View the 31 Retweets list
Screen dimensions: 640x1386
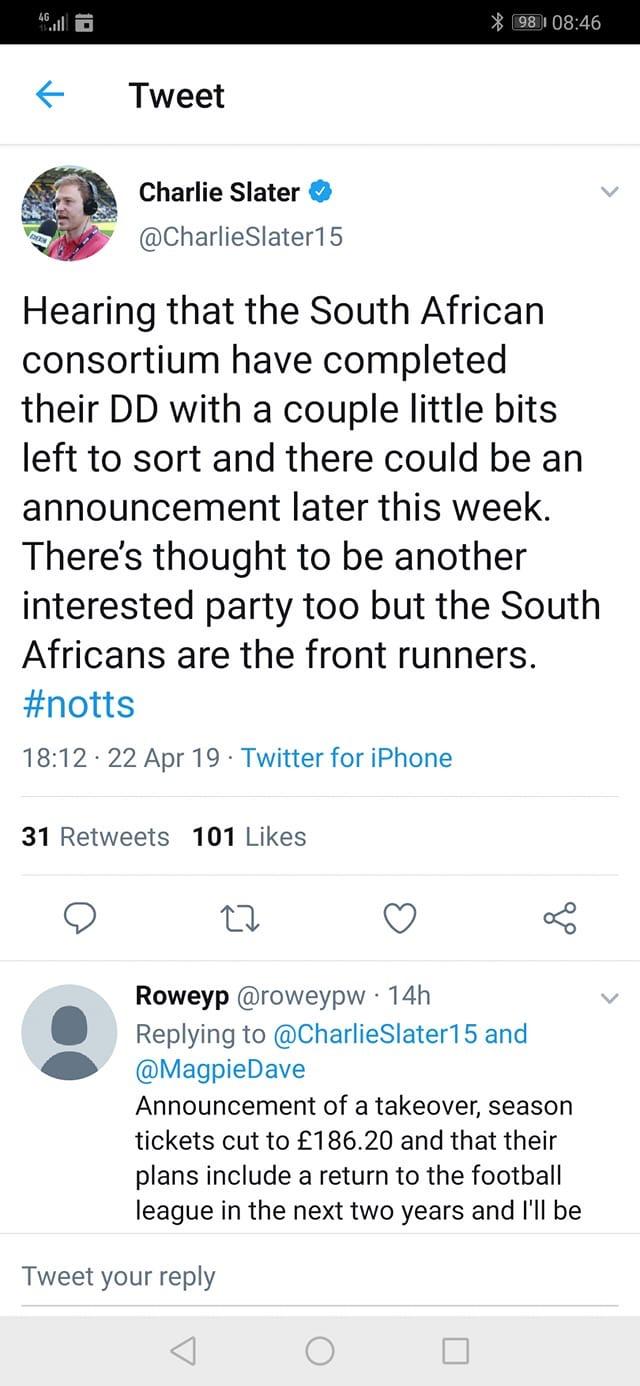(96, 836)
